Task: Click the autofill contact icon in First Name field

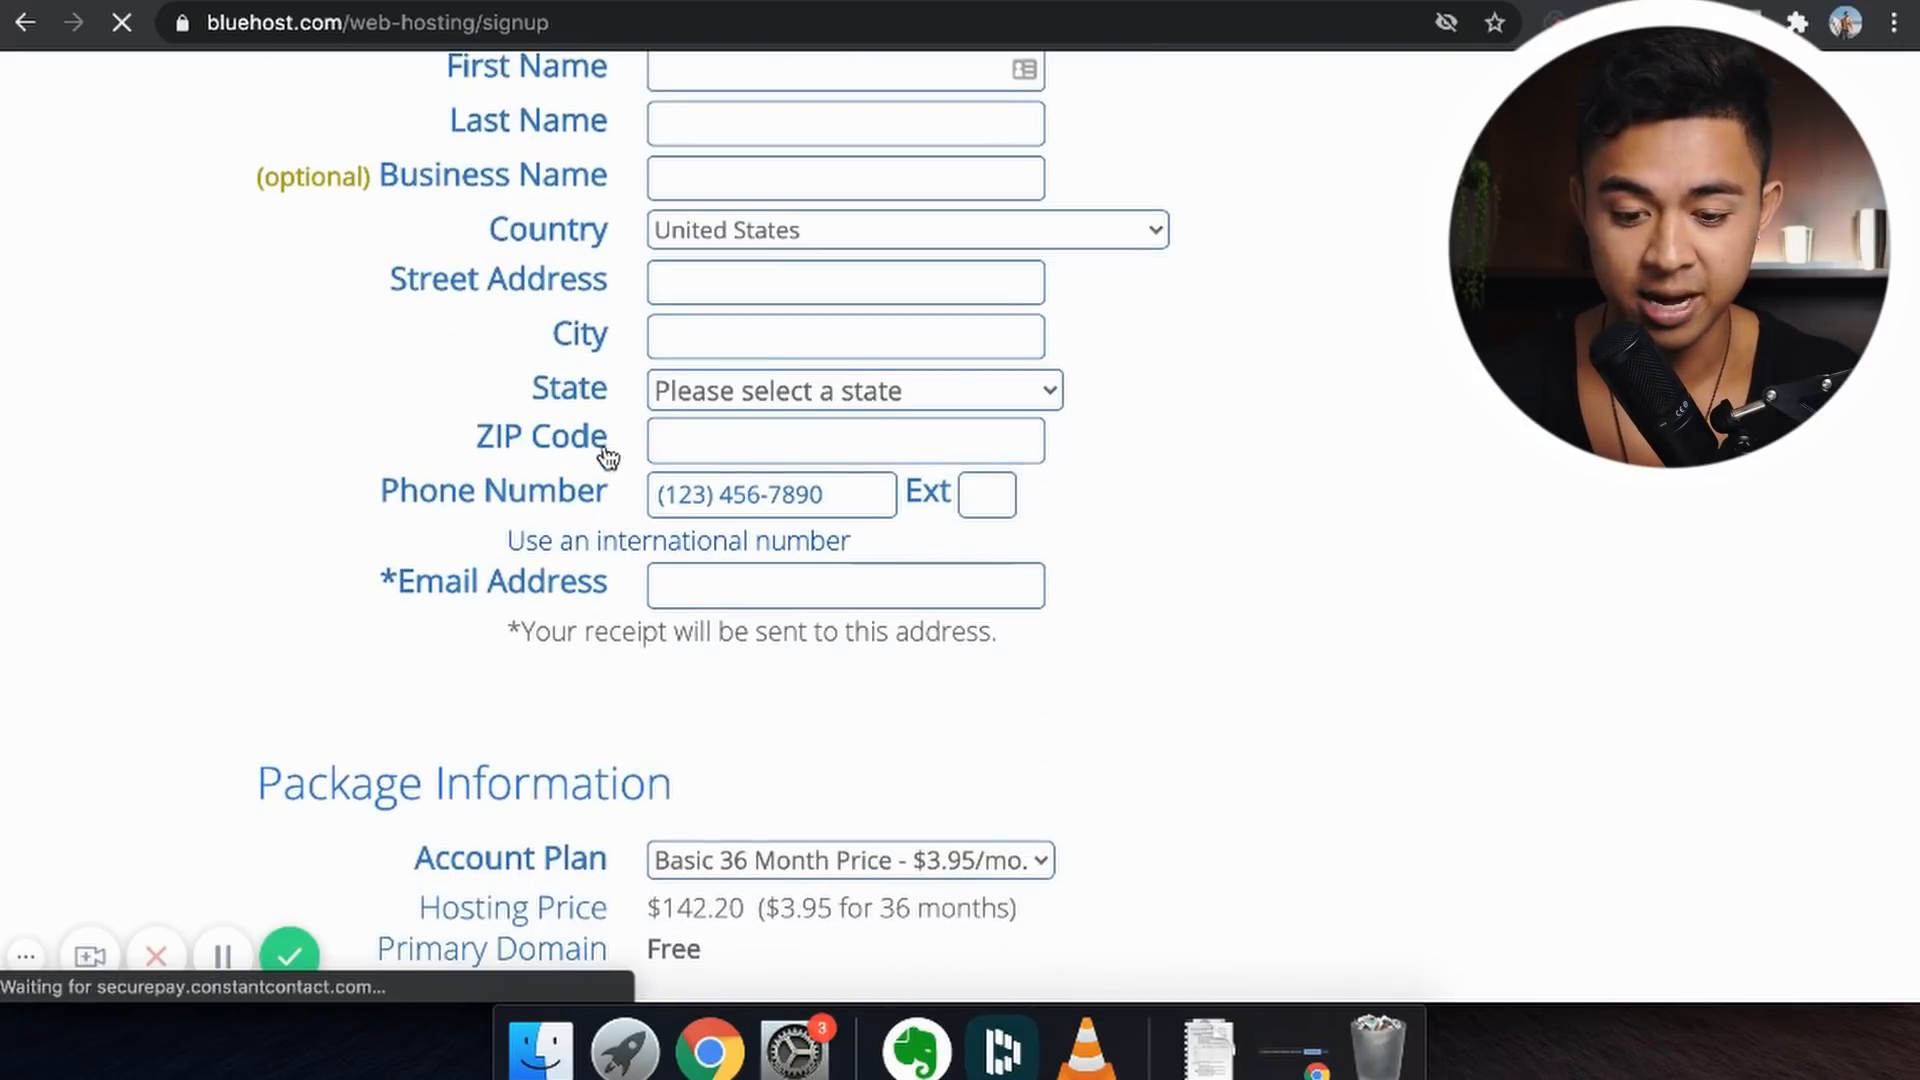Action: [x=1024, y=69]
